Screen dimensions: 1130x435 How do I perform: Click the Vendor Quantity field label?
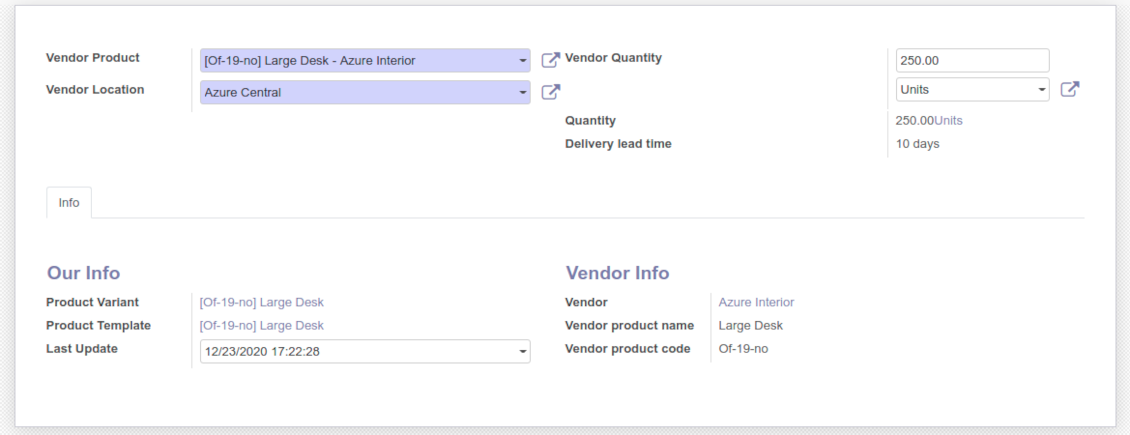(x=613, y=58)
